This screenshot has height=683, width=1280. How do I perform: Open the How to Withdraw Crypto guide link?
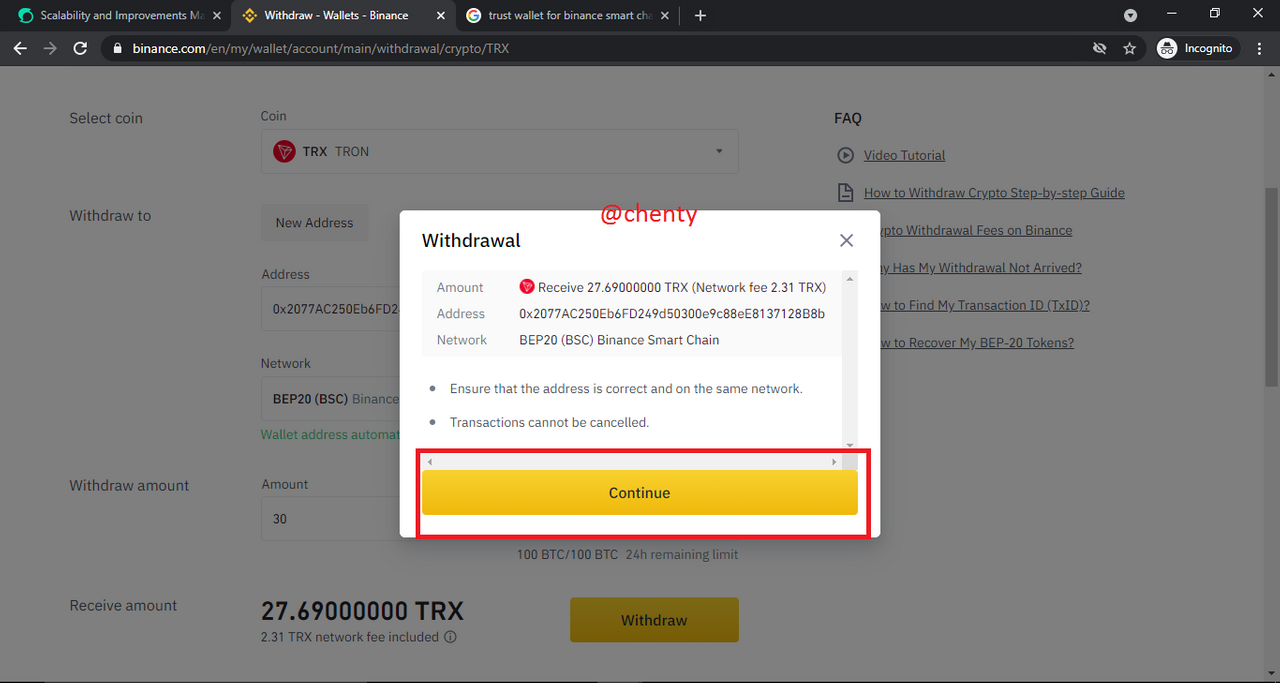click(994, 193)
